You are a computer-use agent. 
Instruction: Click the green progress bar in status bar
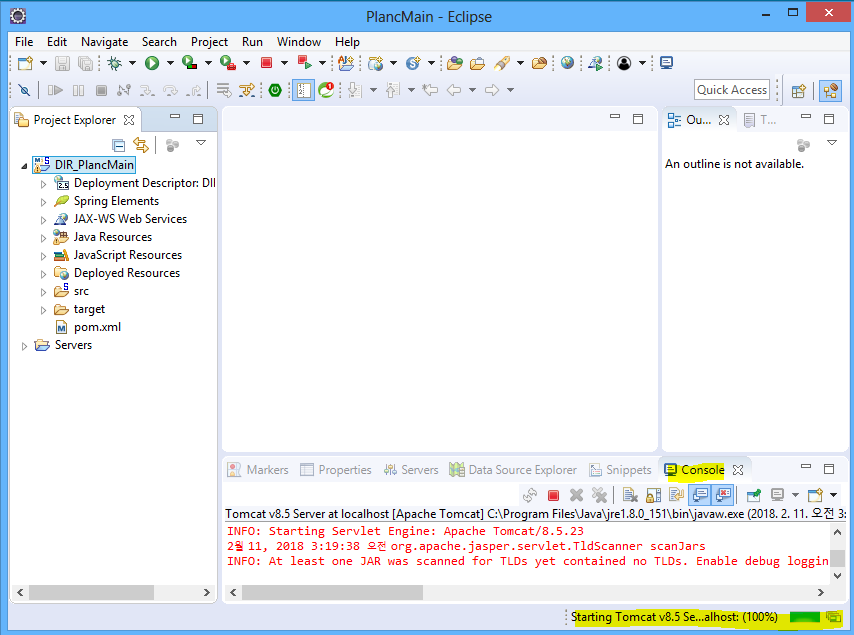(x=804, y=617)
